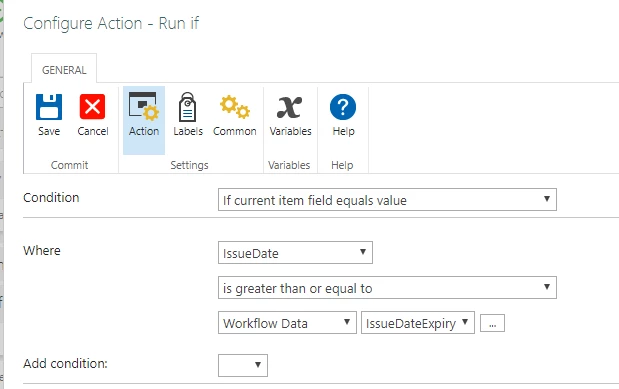
Task: Open the IssueDate field dropdown
Action: (x=295, y=253)
